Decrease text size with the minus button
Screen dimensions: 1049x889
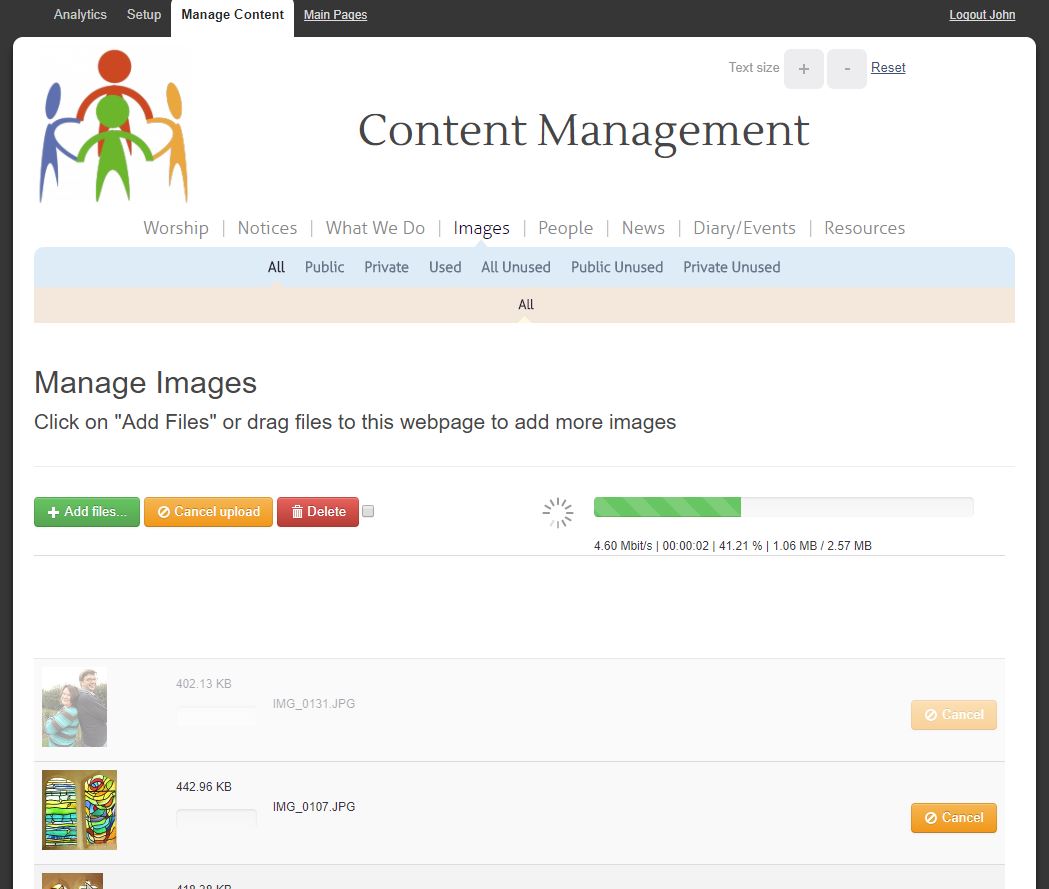(846, 68)
